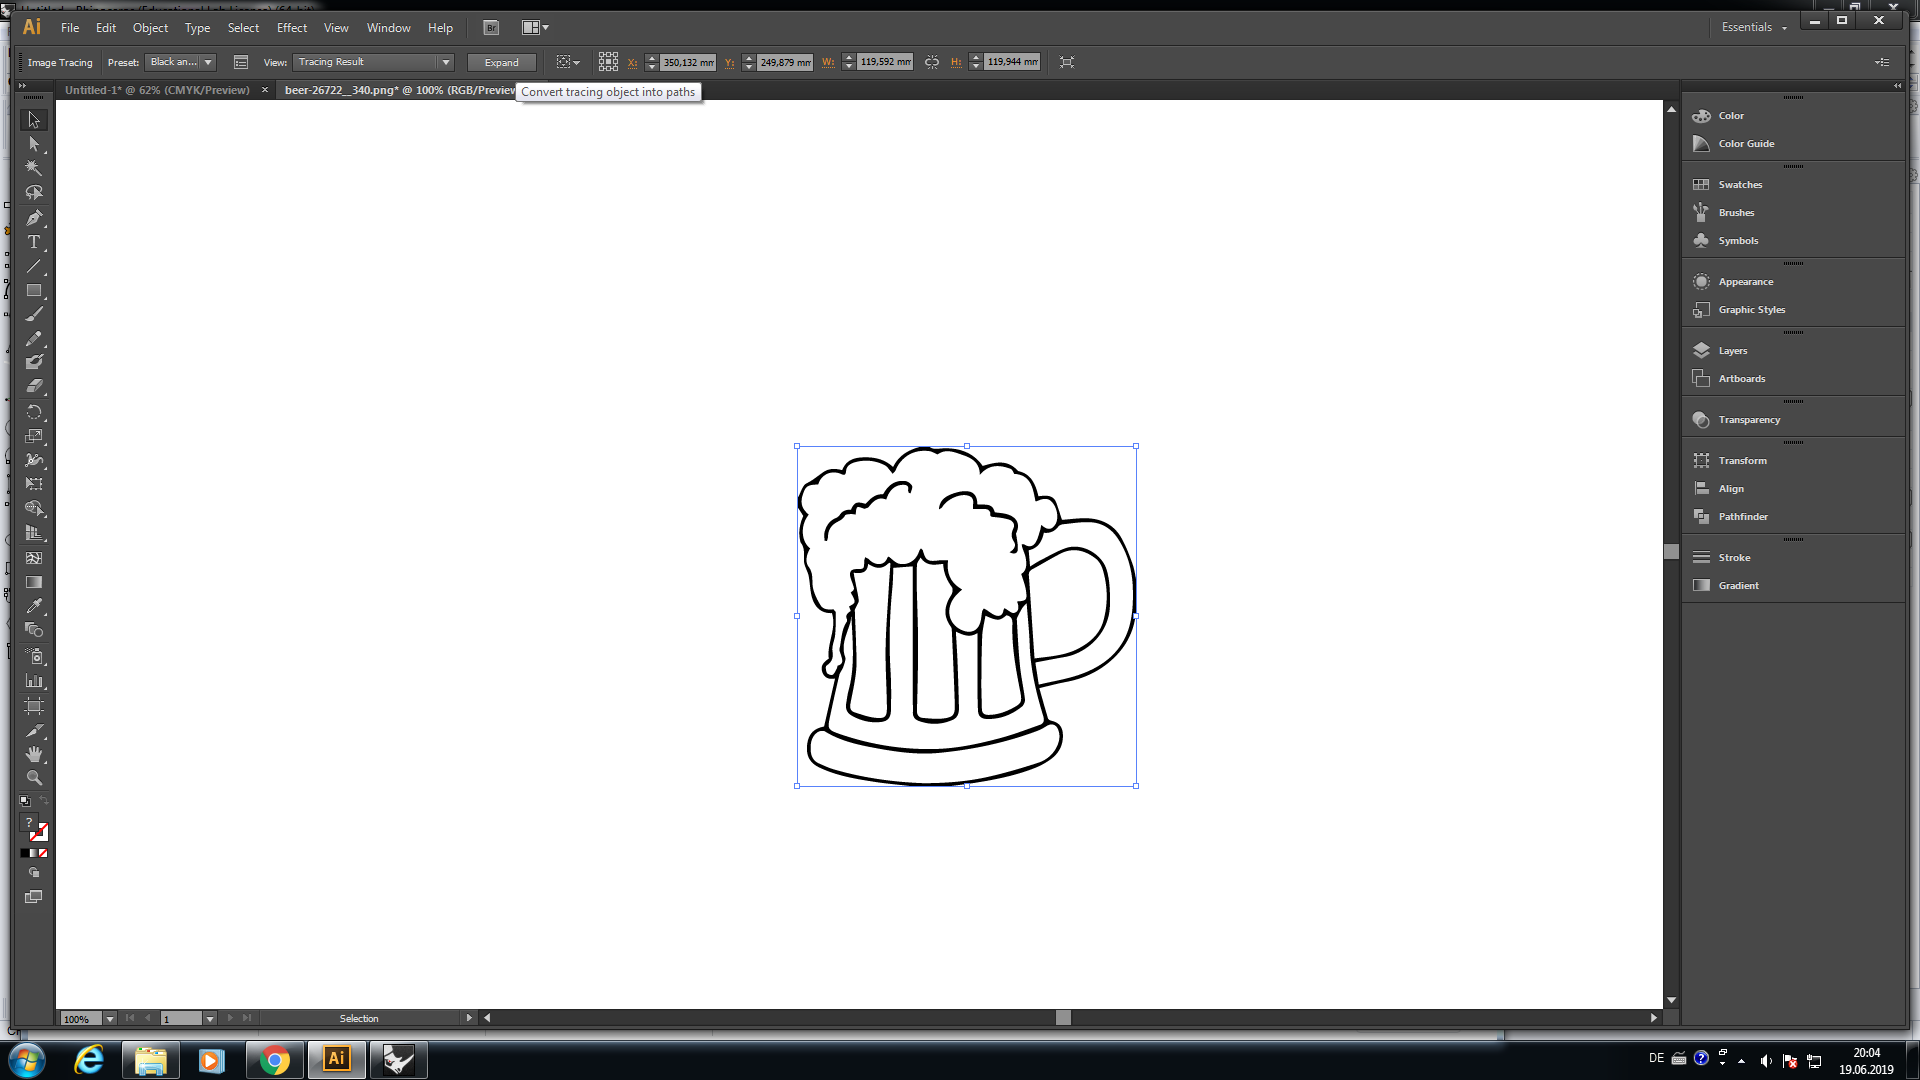Select the Pen tool
This screenshot has width=1920, height=1080.
point(34,218)
